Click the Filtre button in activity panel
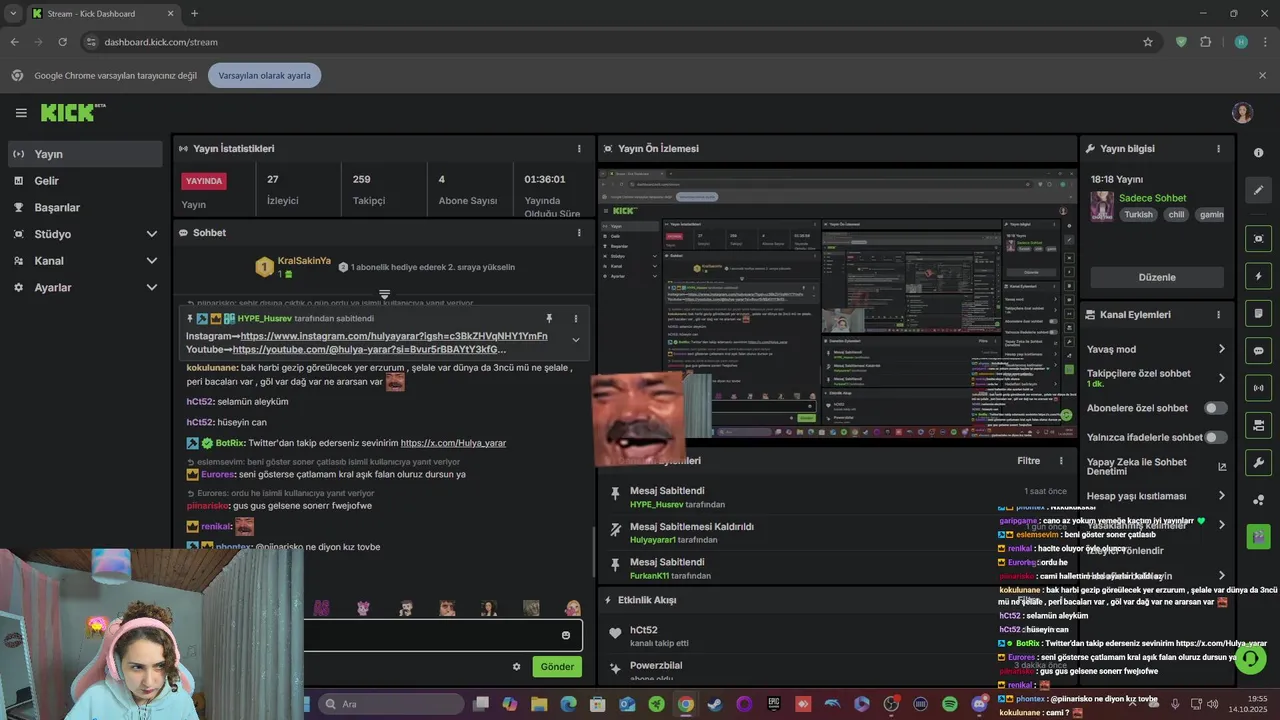1280x720 pixels. tap(1028, 461)
